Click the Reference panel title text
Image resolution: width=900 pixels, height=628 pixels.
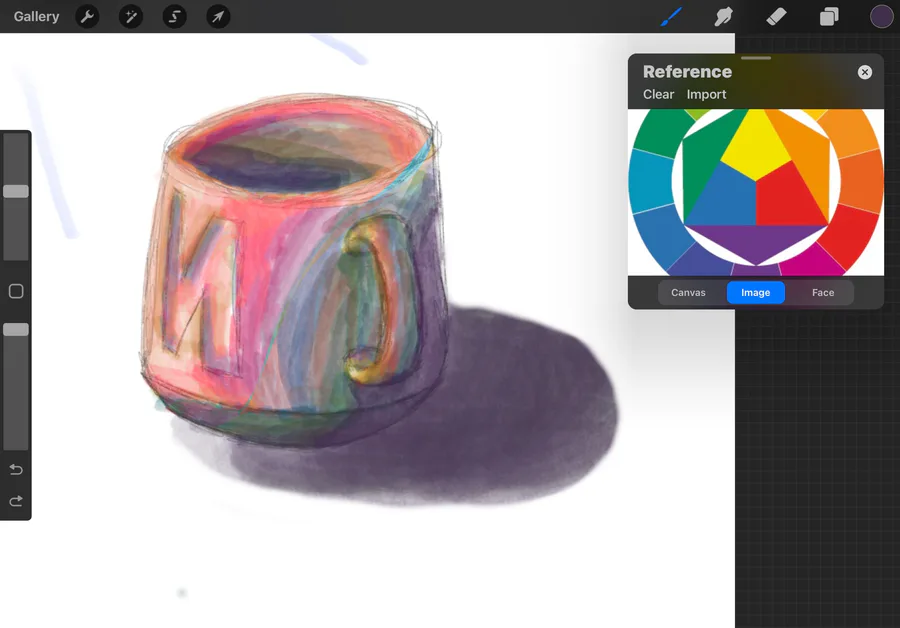(x=687, y=72)
